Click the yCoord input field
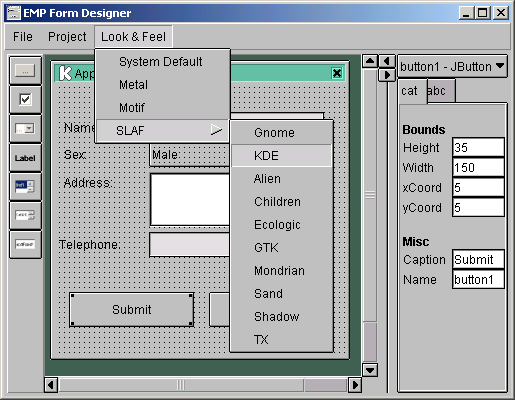This screenshot has height=400, width=515. (478, 207)
